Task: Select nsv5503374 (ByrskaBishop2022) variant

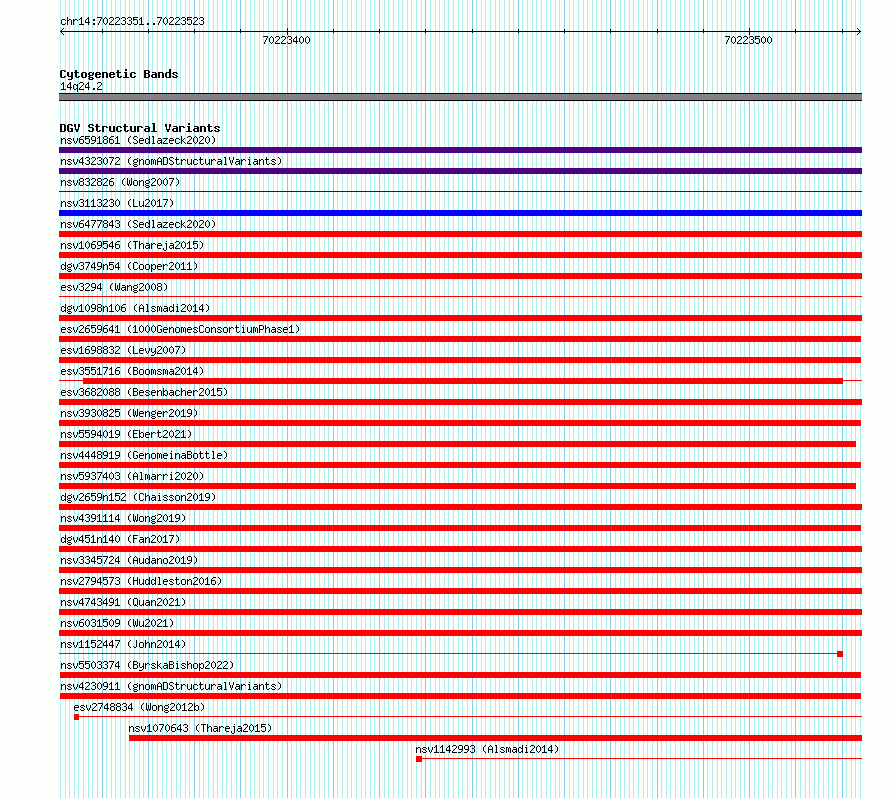Action: coord(147,665)
